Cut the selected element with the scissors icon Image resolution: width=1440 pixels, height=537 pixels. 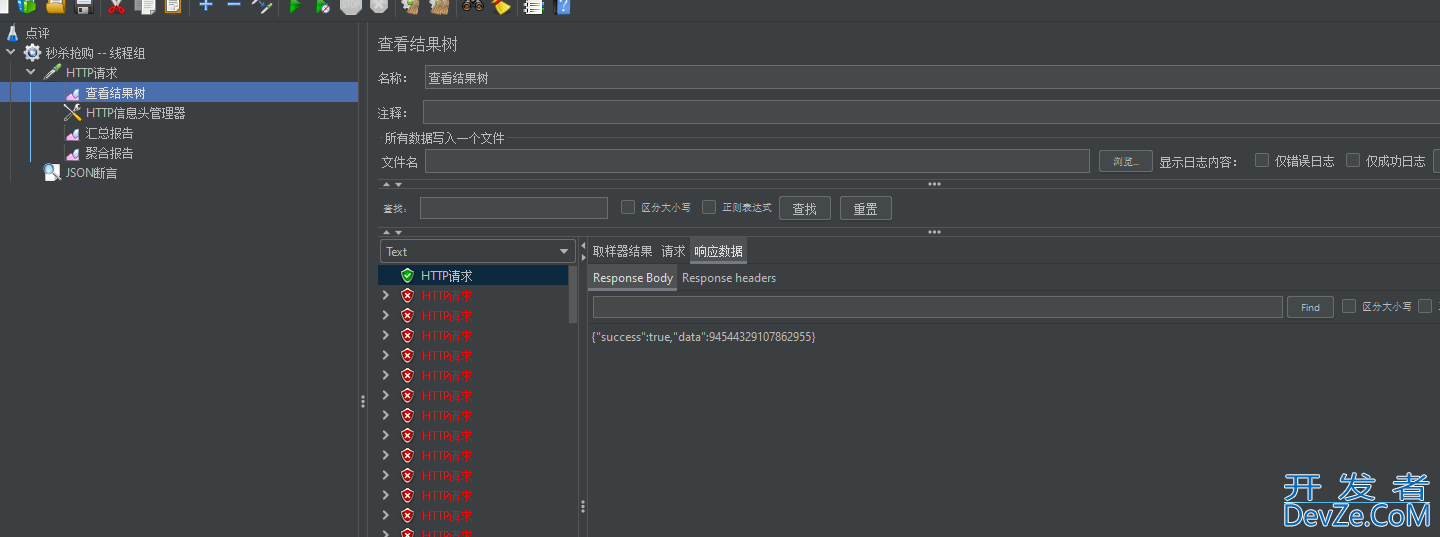pos(116,6)
